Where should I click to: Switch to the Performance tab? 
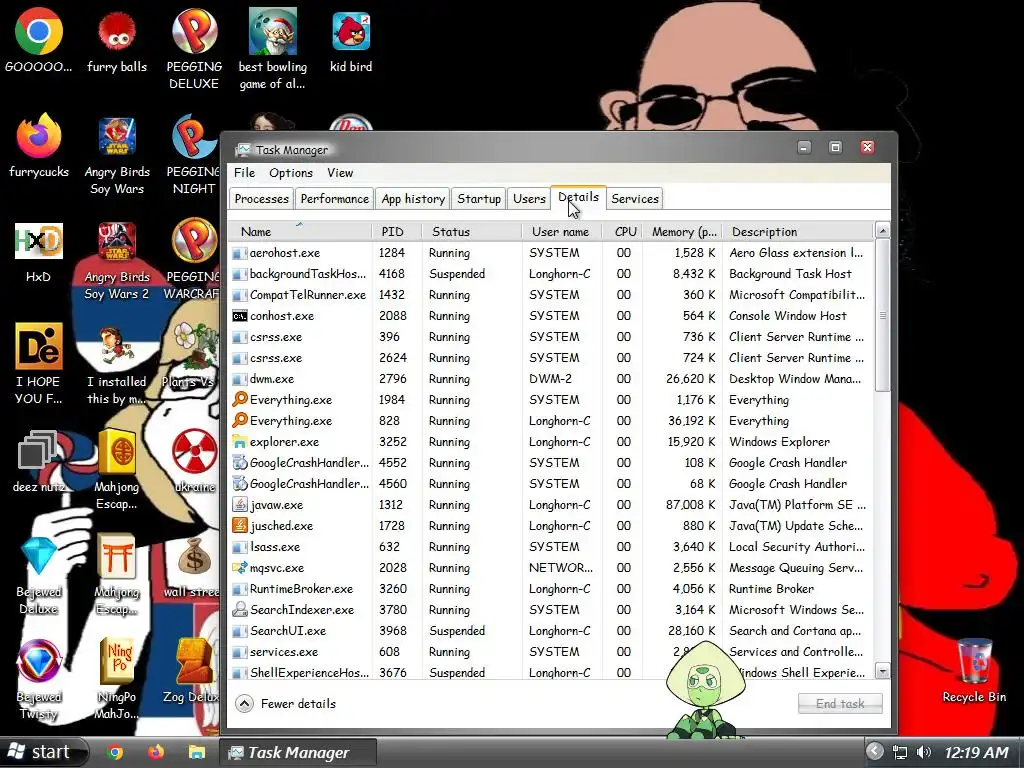click(334, 199)
